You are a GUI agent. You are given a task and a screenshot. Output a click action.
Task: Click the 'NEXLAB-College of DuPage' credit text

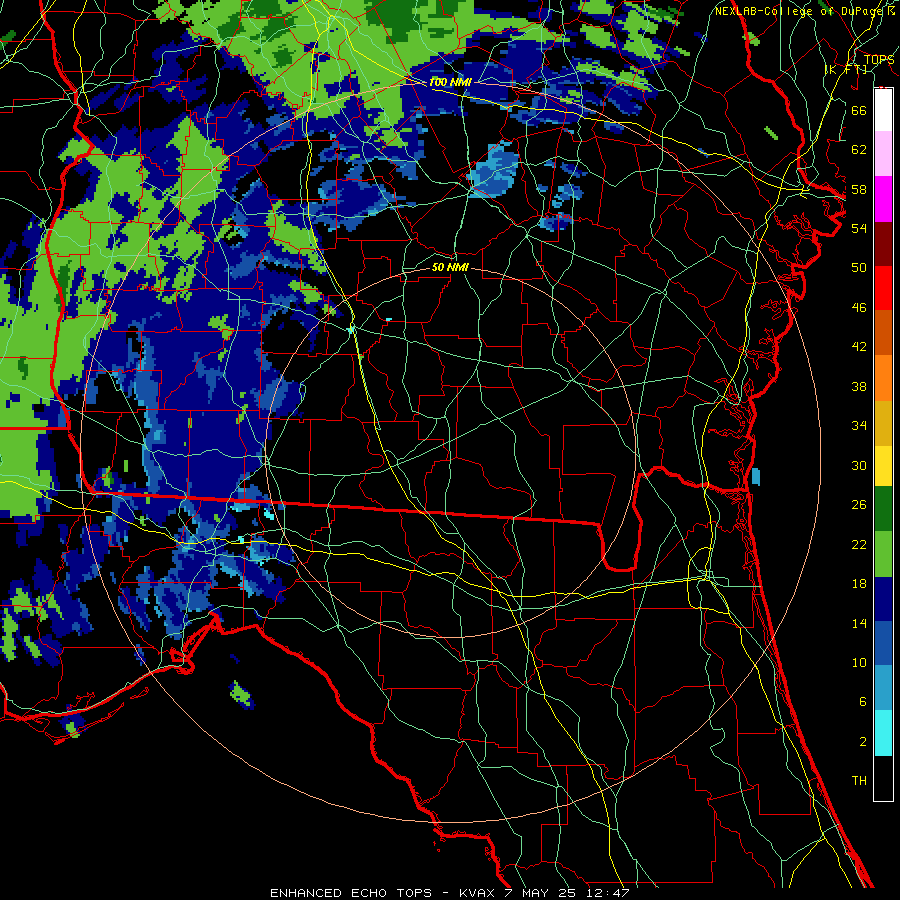point(800,11)
